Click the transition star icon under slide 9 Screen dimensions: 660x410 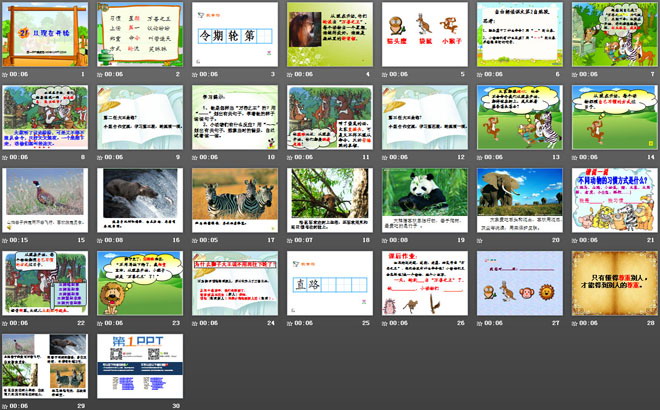100,157
